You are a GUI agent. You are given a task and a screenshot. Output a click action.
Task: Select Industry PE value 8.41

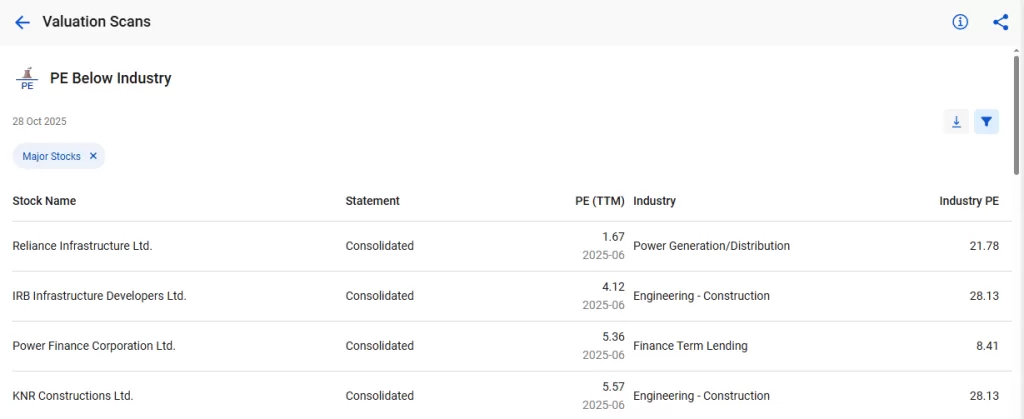(987, 346)
